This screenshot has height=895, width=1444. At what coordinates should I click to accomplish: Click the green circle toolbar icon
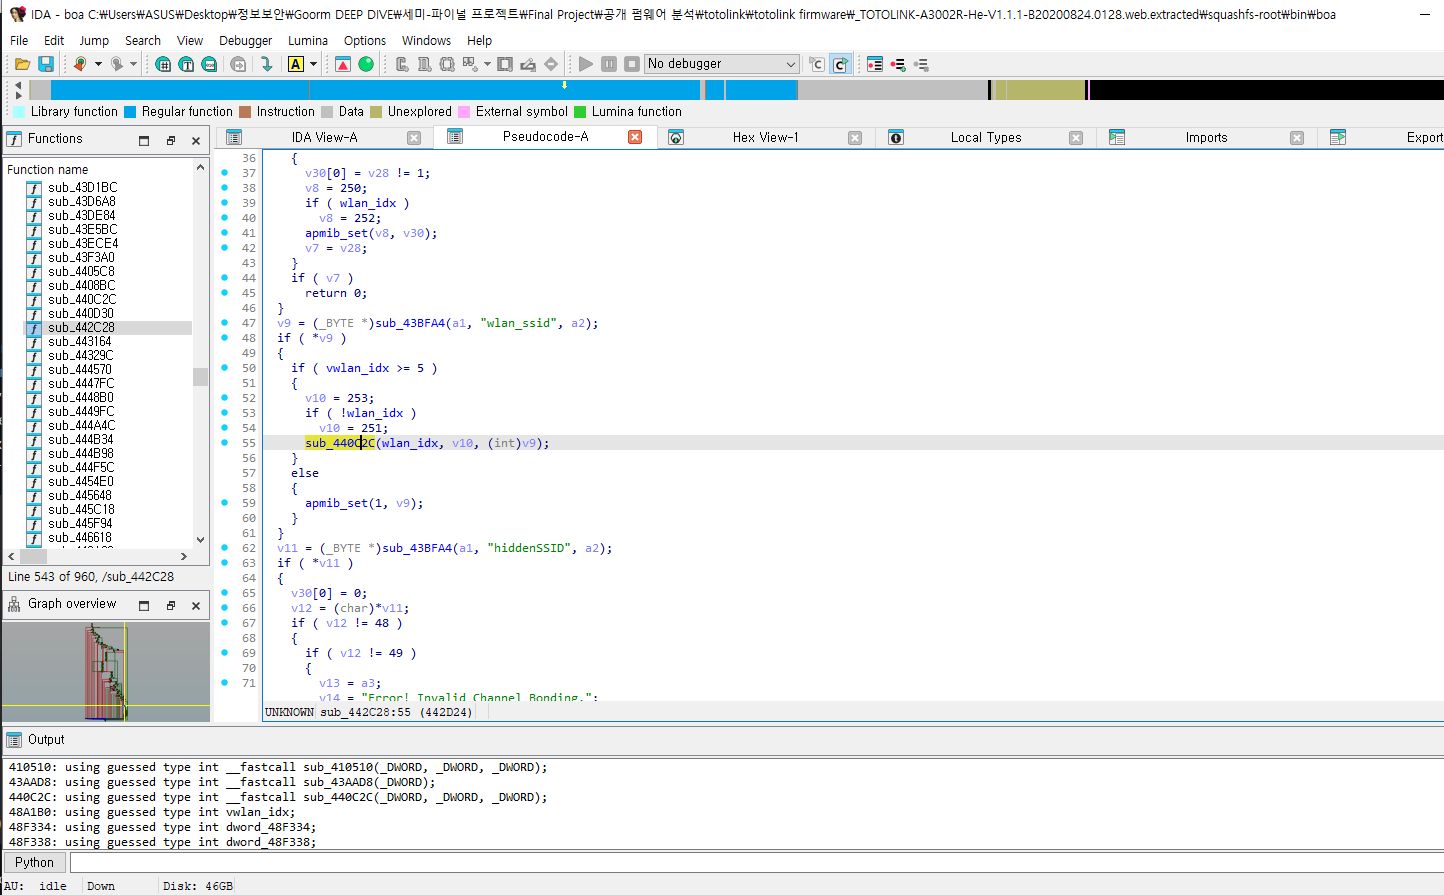(x=366, y=64)
